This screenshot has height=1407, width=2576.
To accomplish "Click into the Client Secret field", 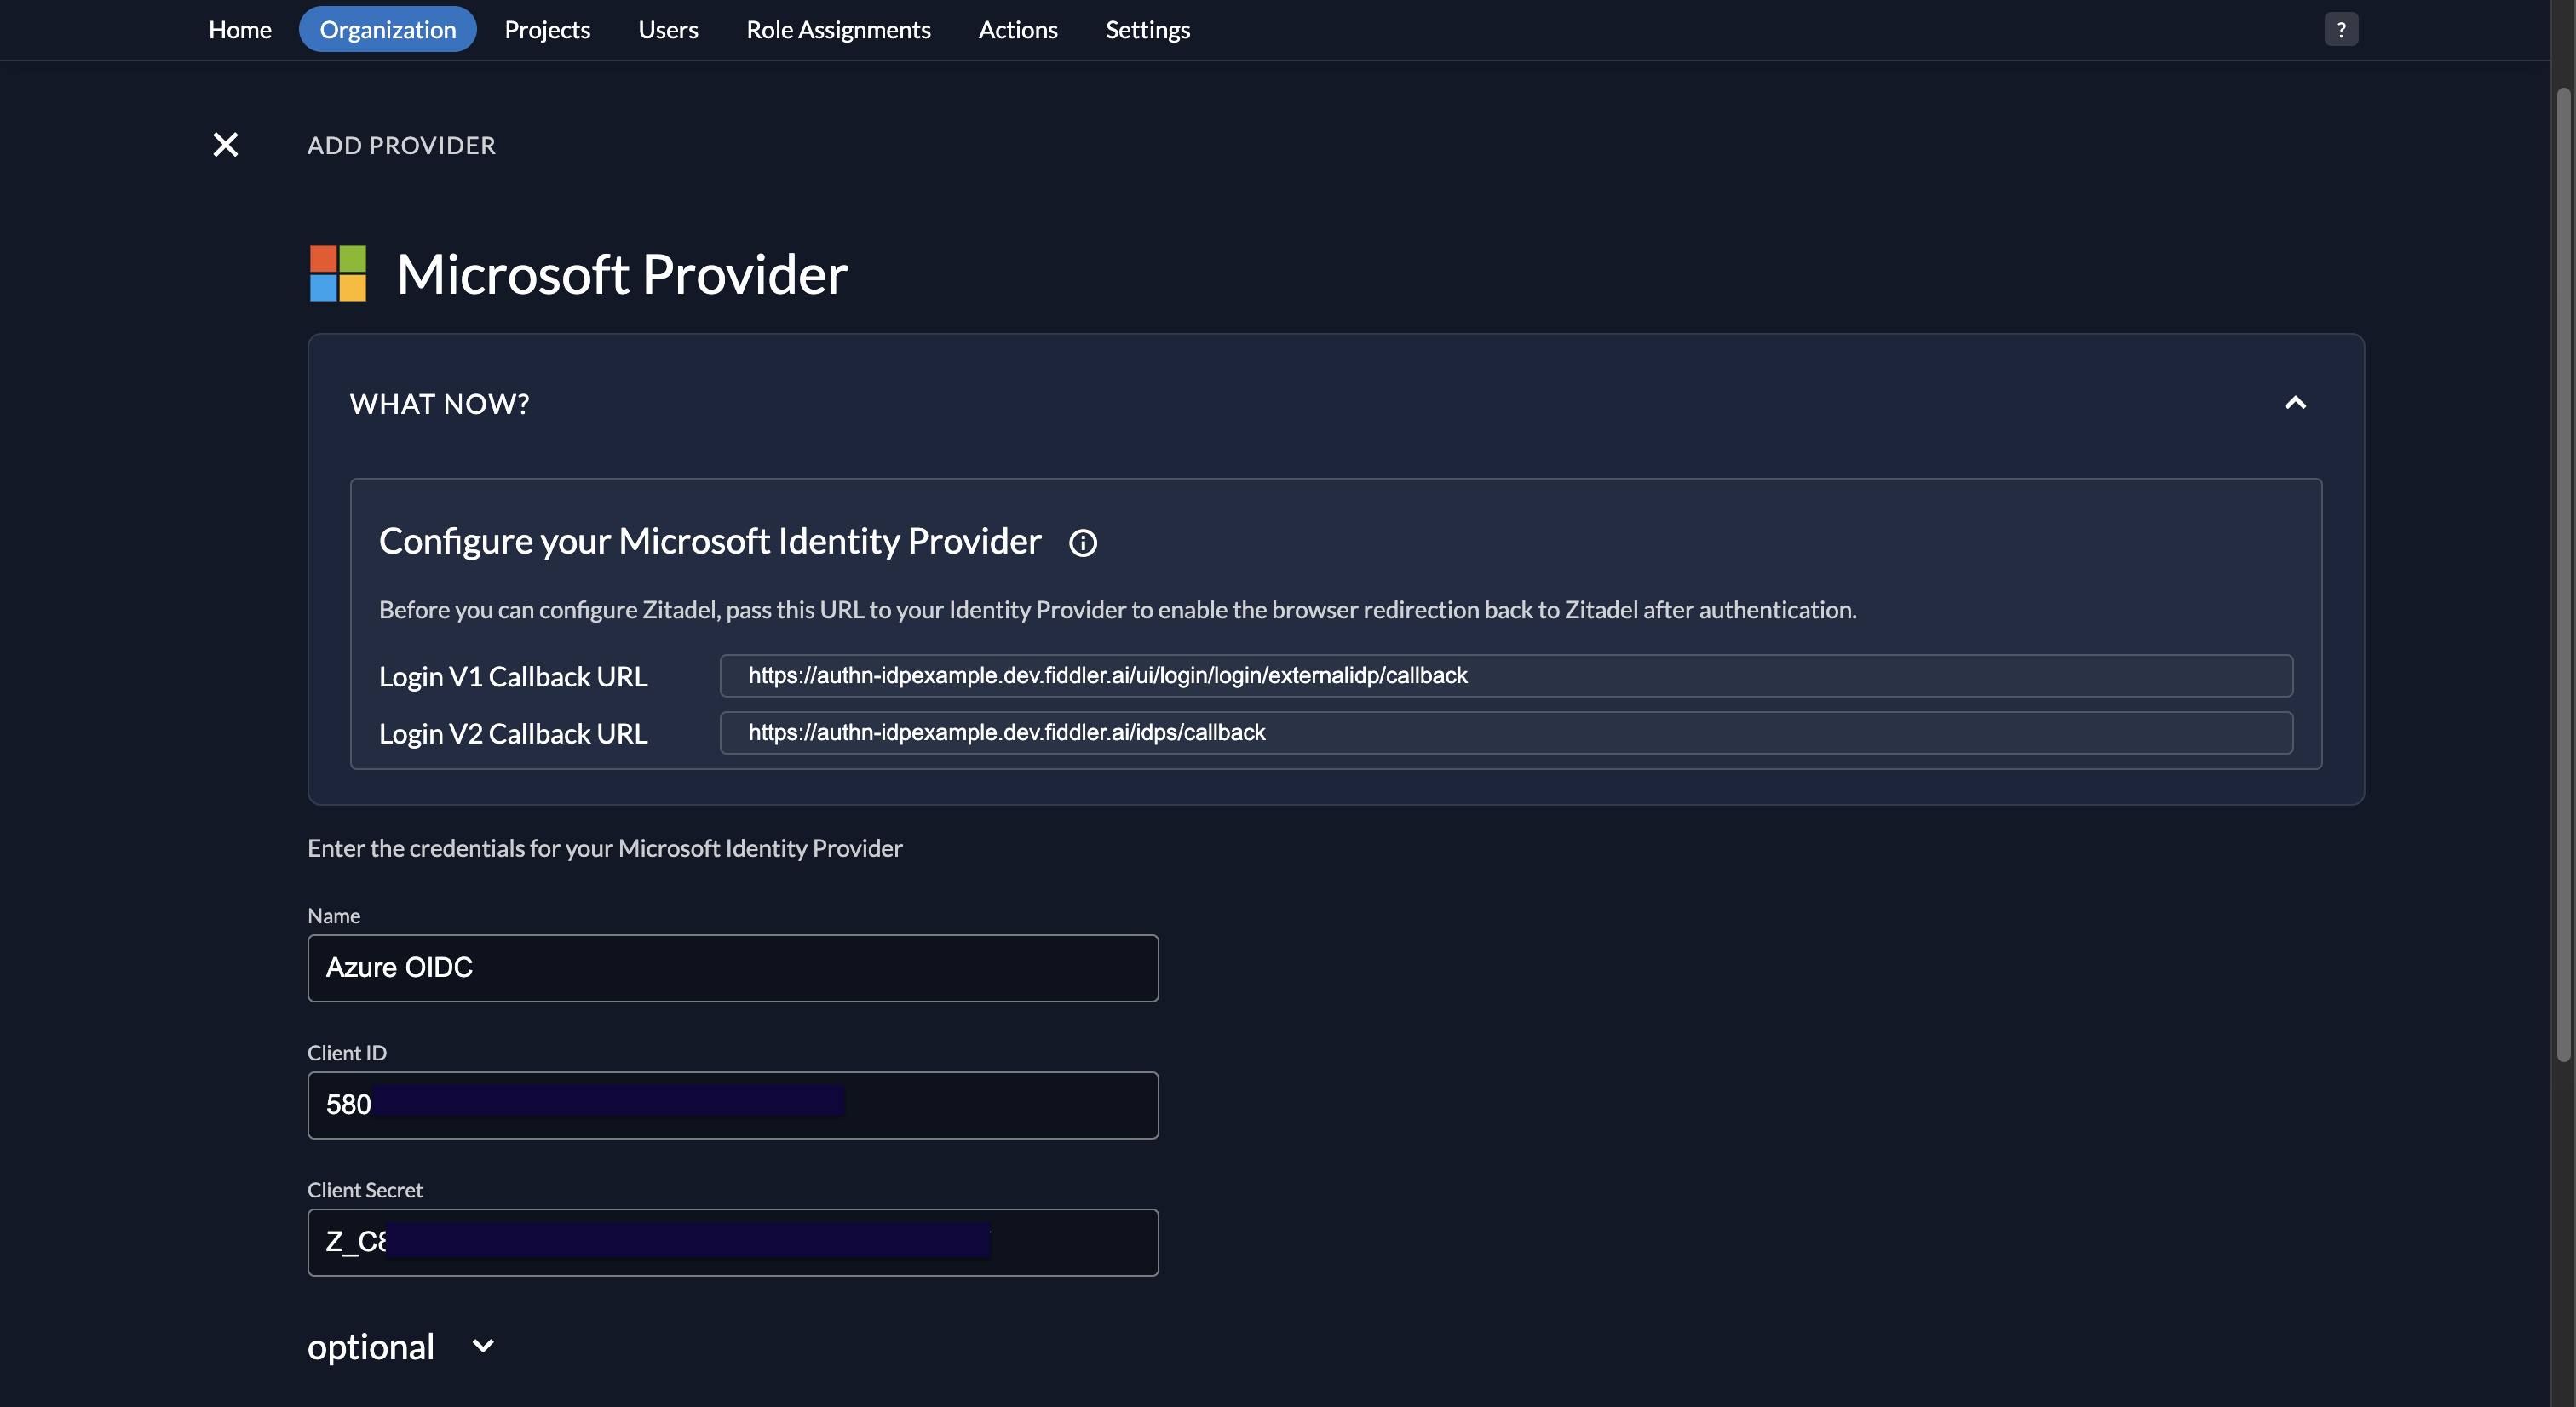I will point(733,1242).
